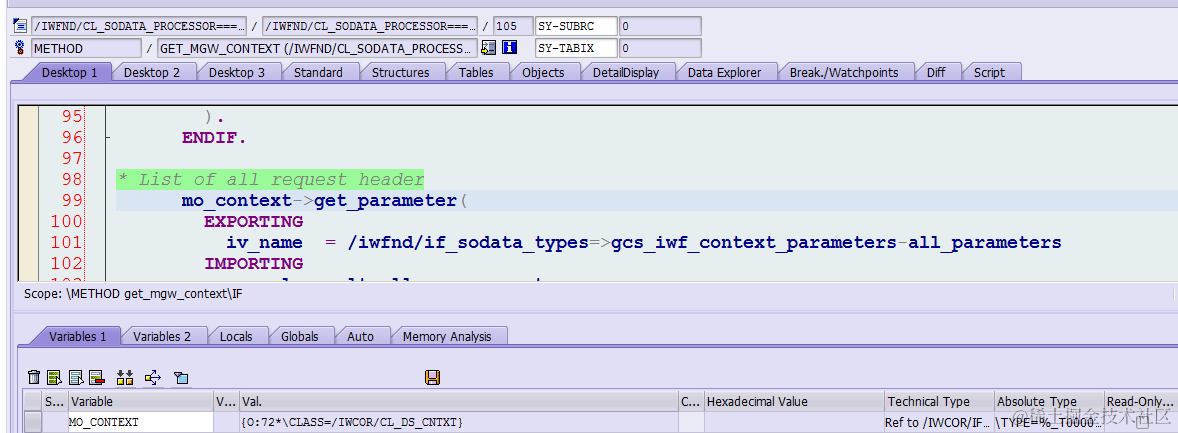The height and width of the screenshot is (433, 1178).
Task: Click the 'List of all request header' comment
Action: pyautogui.click(x=270, y=180)
